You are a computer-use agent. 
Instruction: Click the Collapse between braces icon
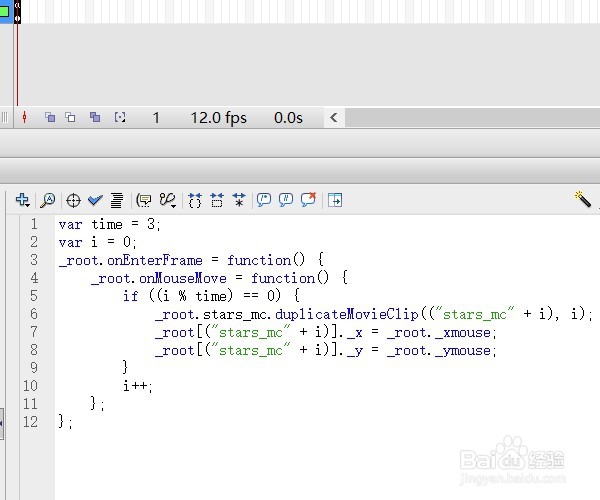tap(195, 200)
